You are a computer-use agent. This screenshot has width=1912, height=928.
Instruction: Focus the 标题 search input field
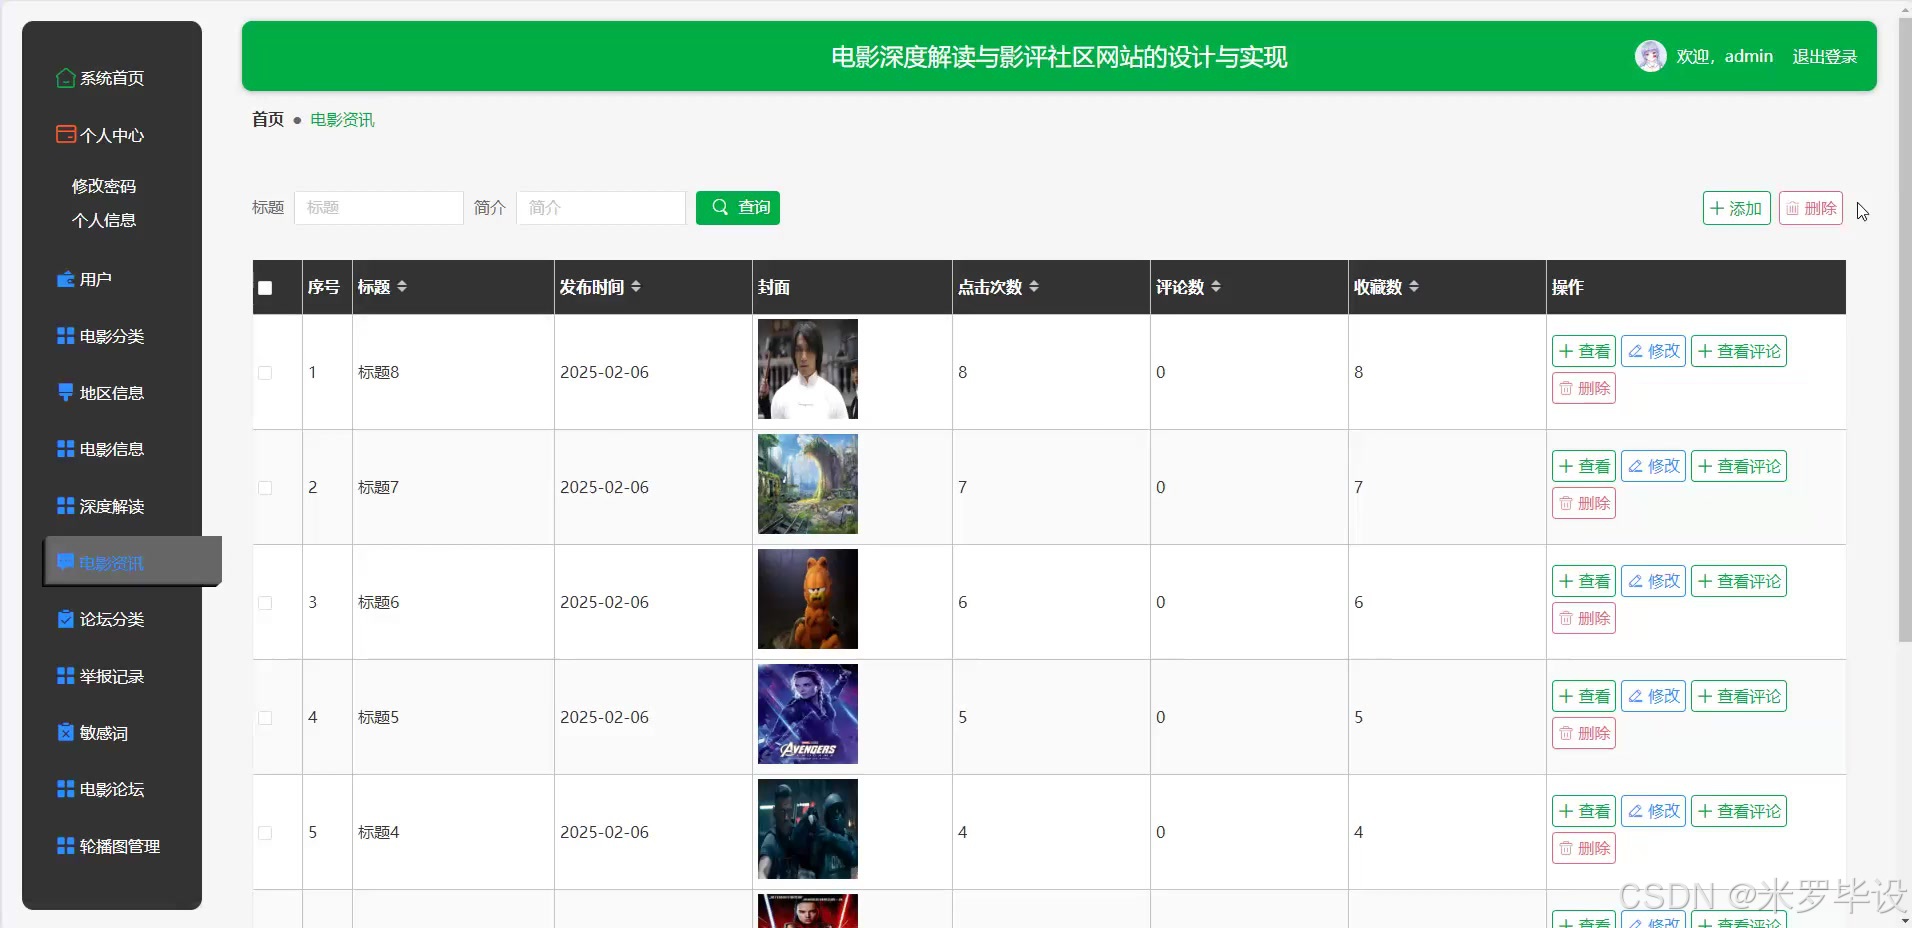(x=379, y=207)
